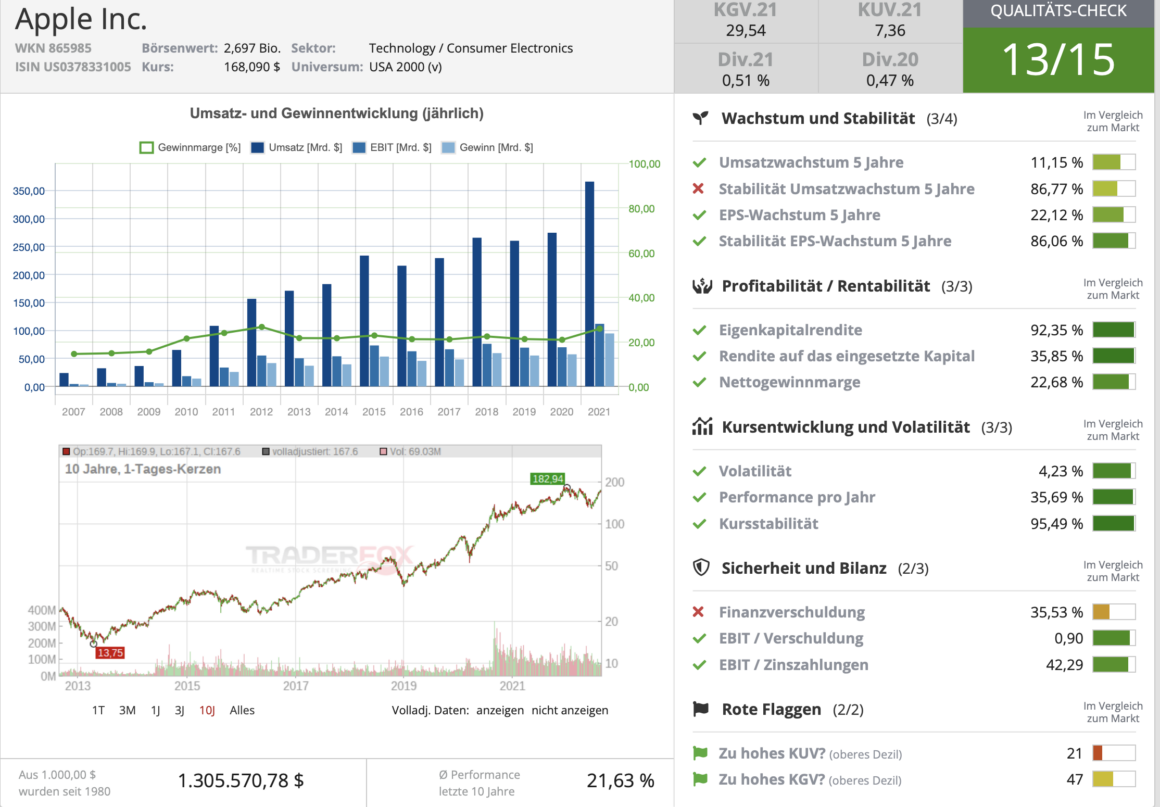This screenshot has height=807, width=1160.
Task: Toggle the Umsatz [Mrd. $] legend series
Action: [x=287, y=147]
